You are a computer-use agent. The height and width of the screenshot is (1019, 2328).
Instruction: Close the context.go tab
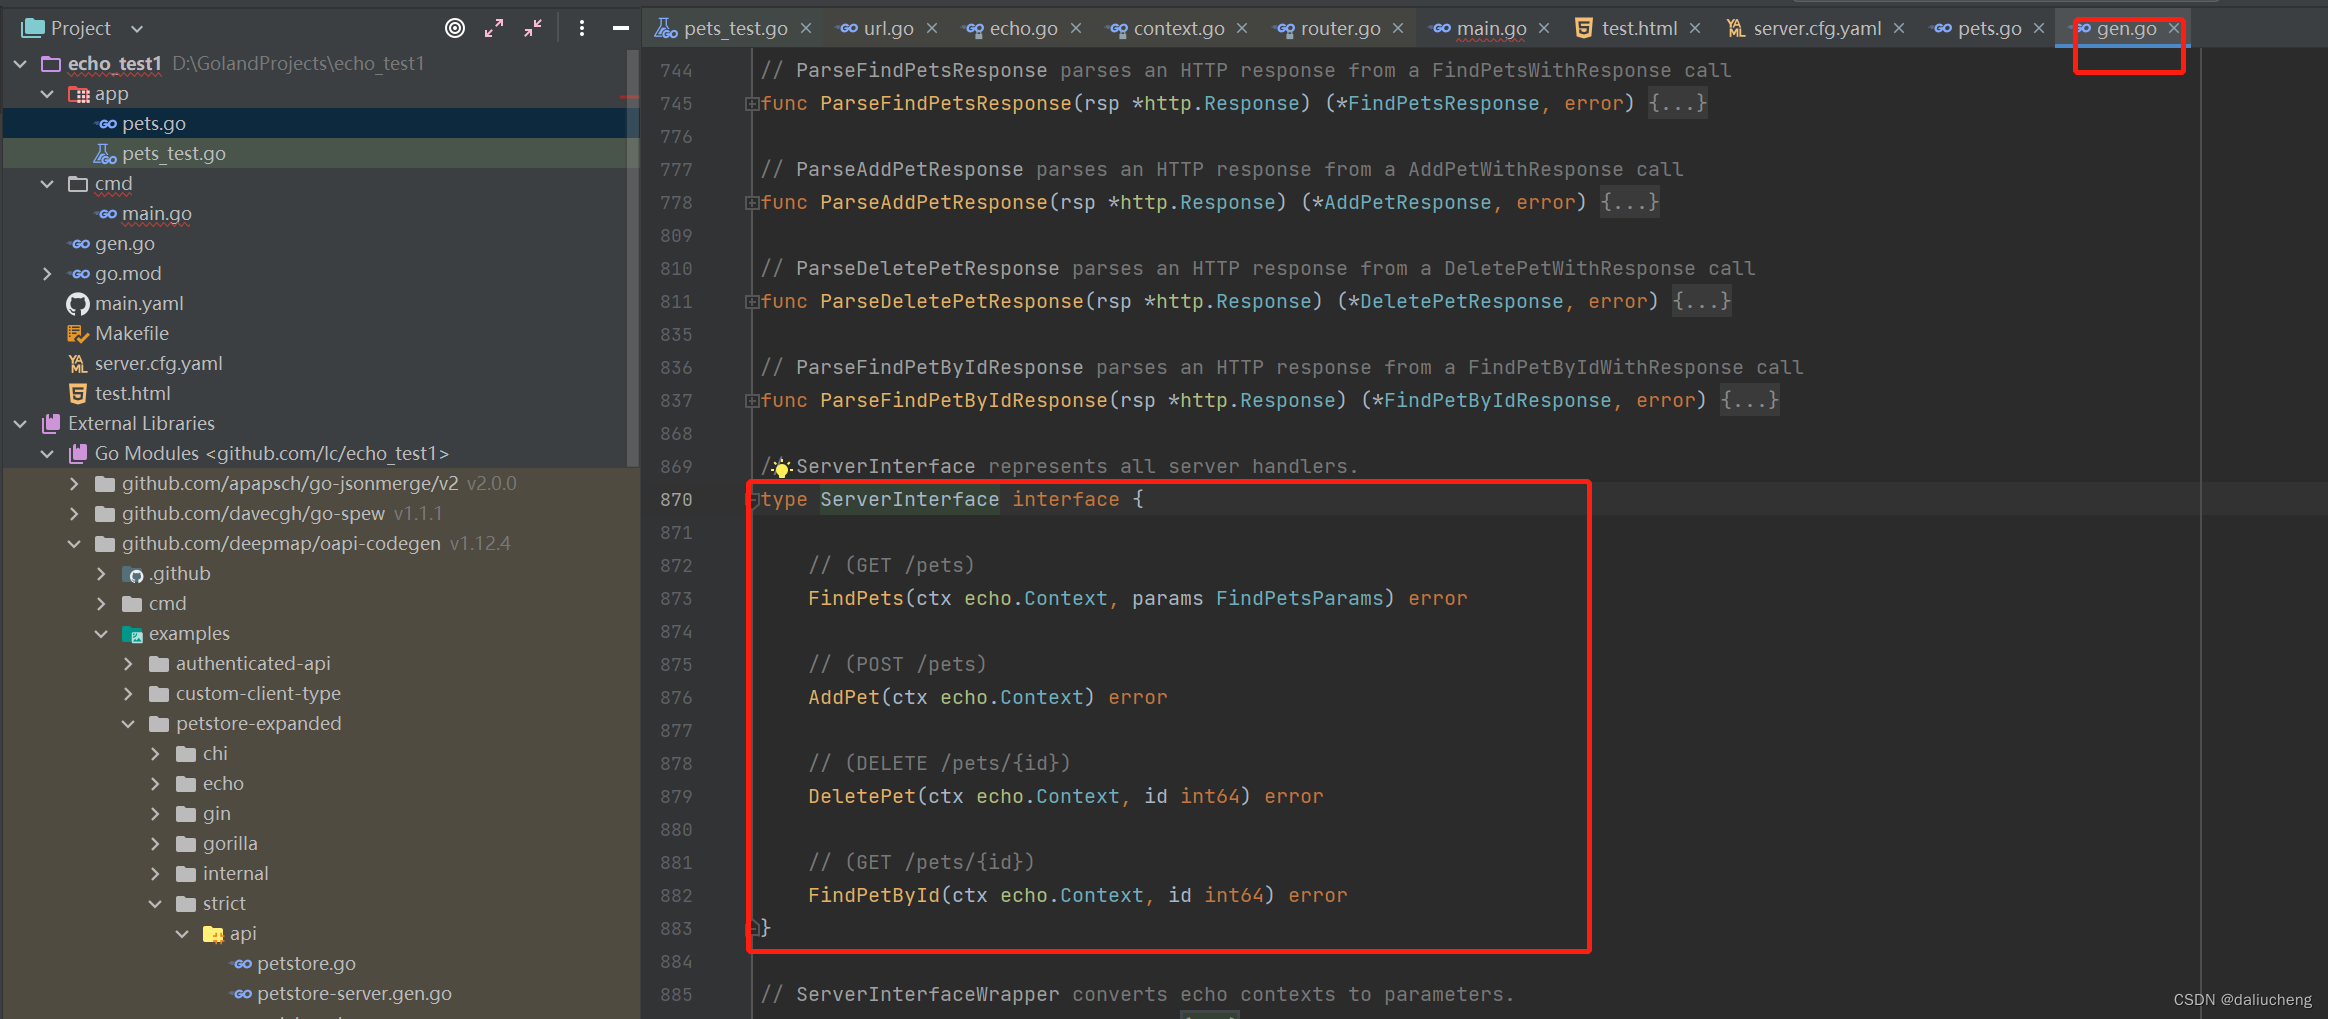pos(1242,29)
